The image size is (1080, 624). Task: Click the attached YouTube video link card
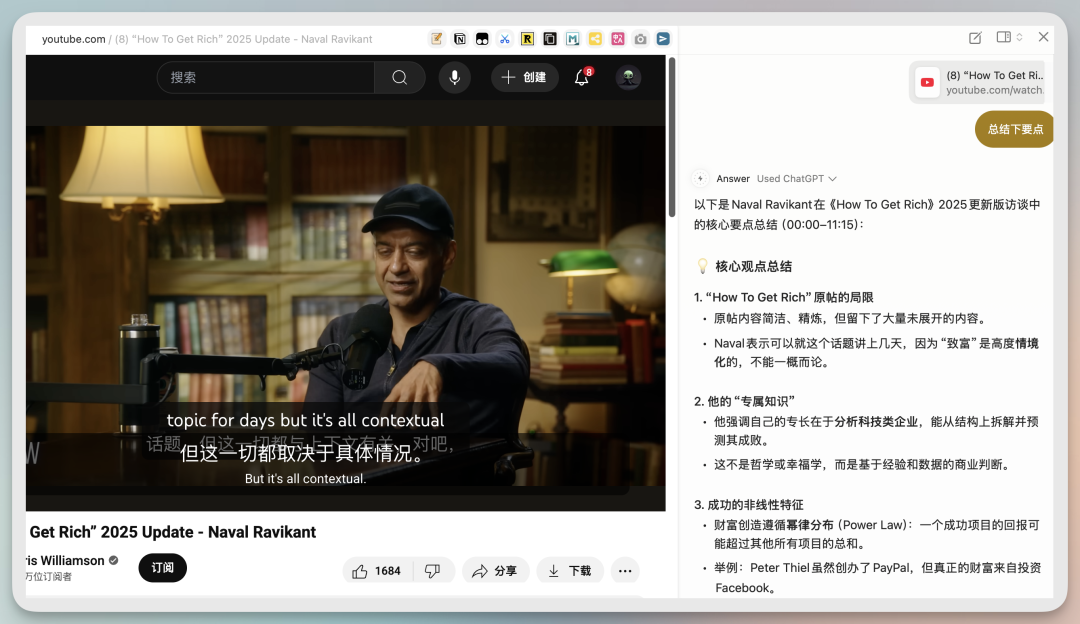pyautogui.click(x=980, y=83)
